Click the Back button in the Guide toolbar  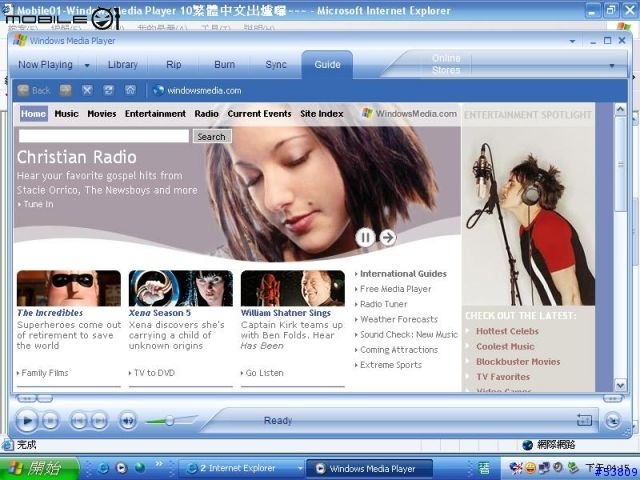pyautogui.click(x=34, y=91)
